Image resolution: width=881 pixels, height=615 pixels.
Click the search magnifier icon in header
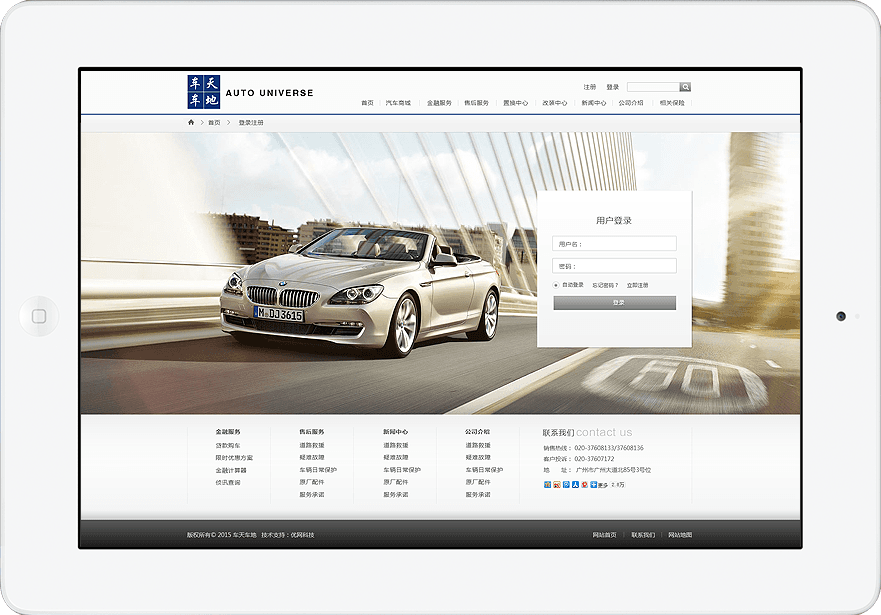(x=685, y=87)
